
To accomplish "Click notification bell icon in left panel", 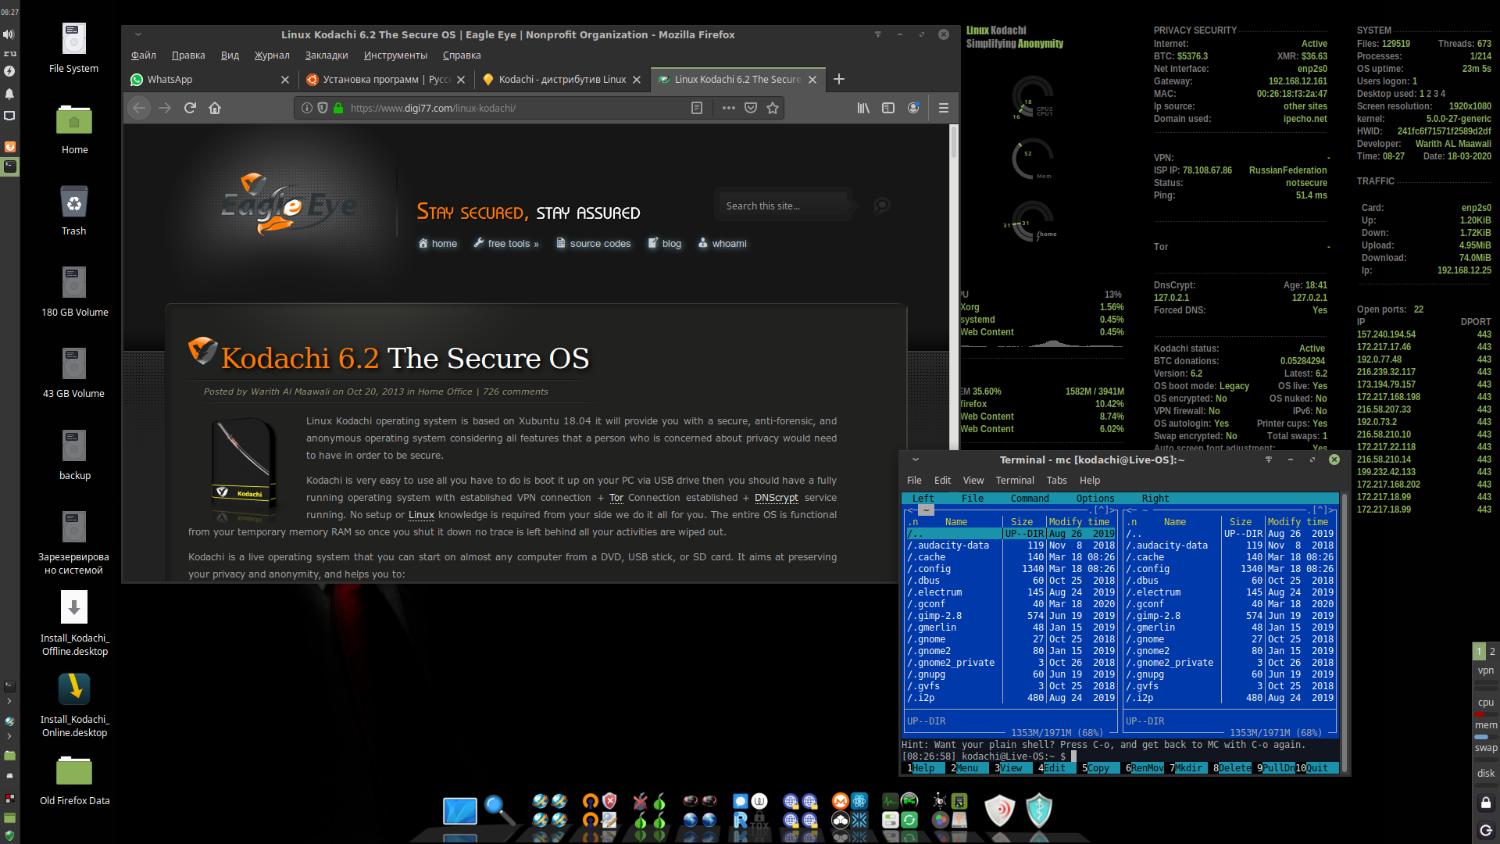I will click(9, 93).
